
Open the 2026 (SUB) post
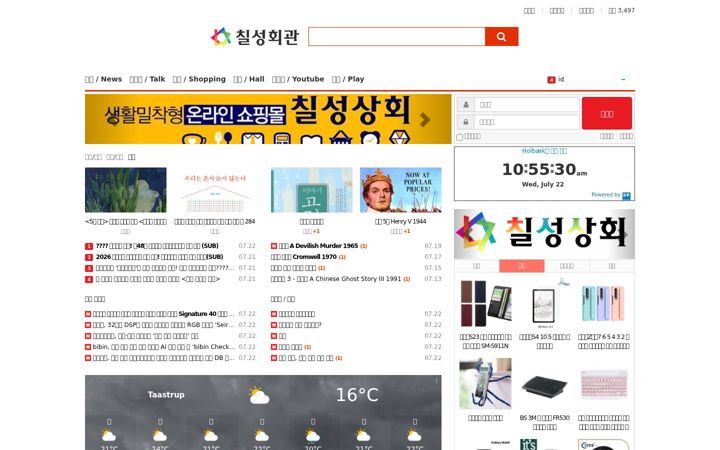click(x=159, y=257)
